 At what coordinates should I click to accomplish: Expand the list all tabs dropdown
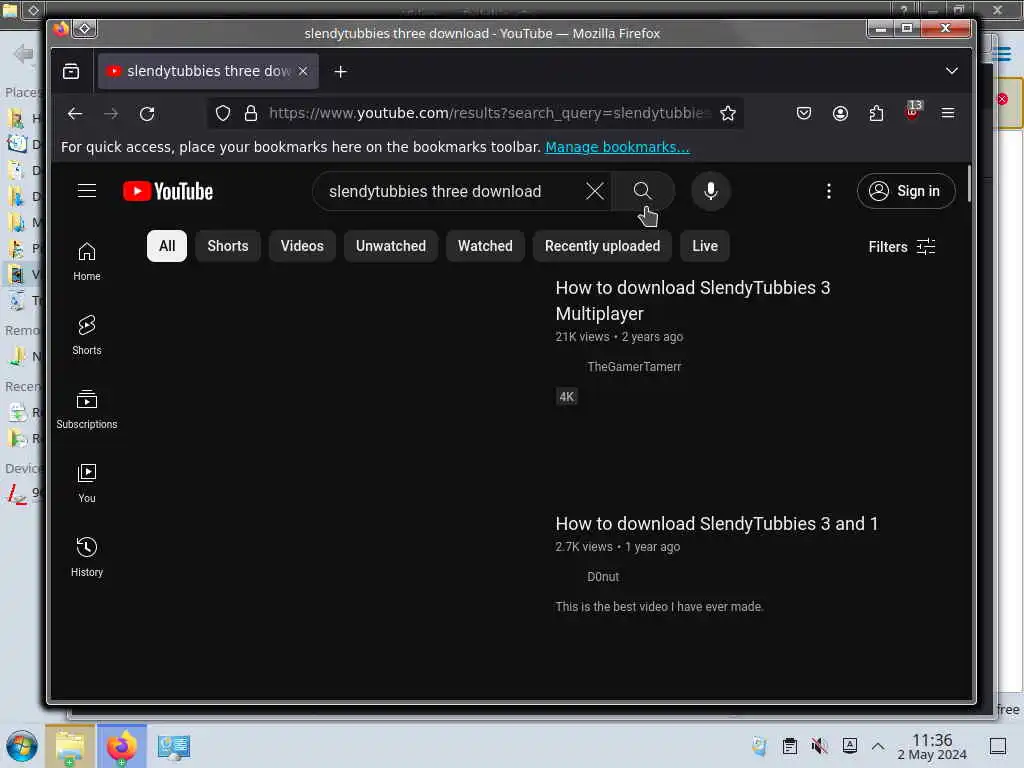click(952, 71)
